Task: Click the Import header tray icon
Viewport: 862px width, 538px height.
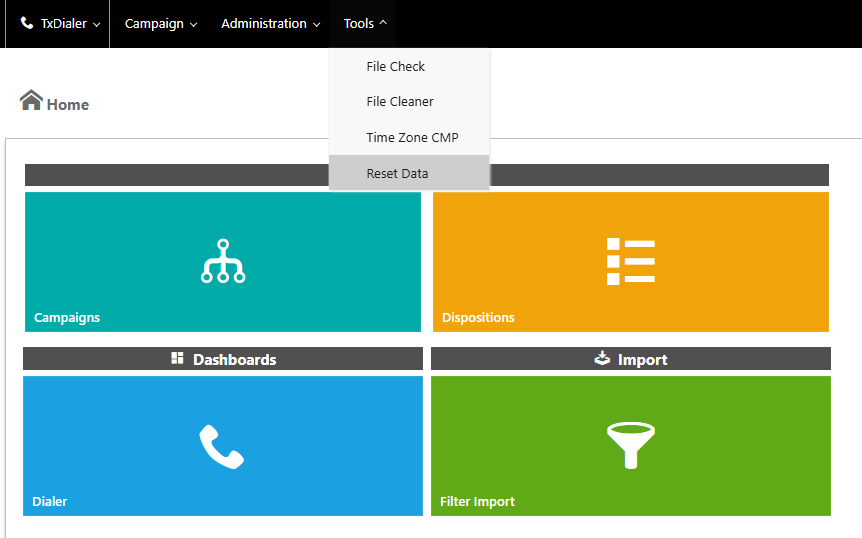Action: click(602, 358)
